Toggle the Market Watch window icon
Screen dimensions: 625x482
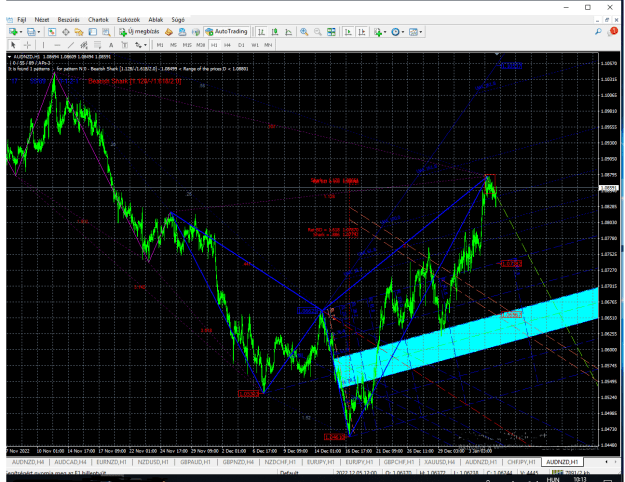[x=52, y=32]
